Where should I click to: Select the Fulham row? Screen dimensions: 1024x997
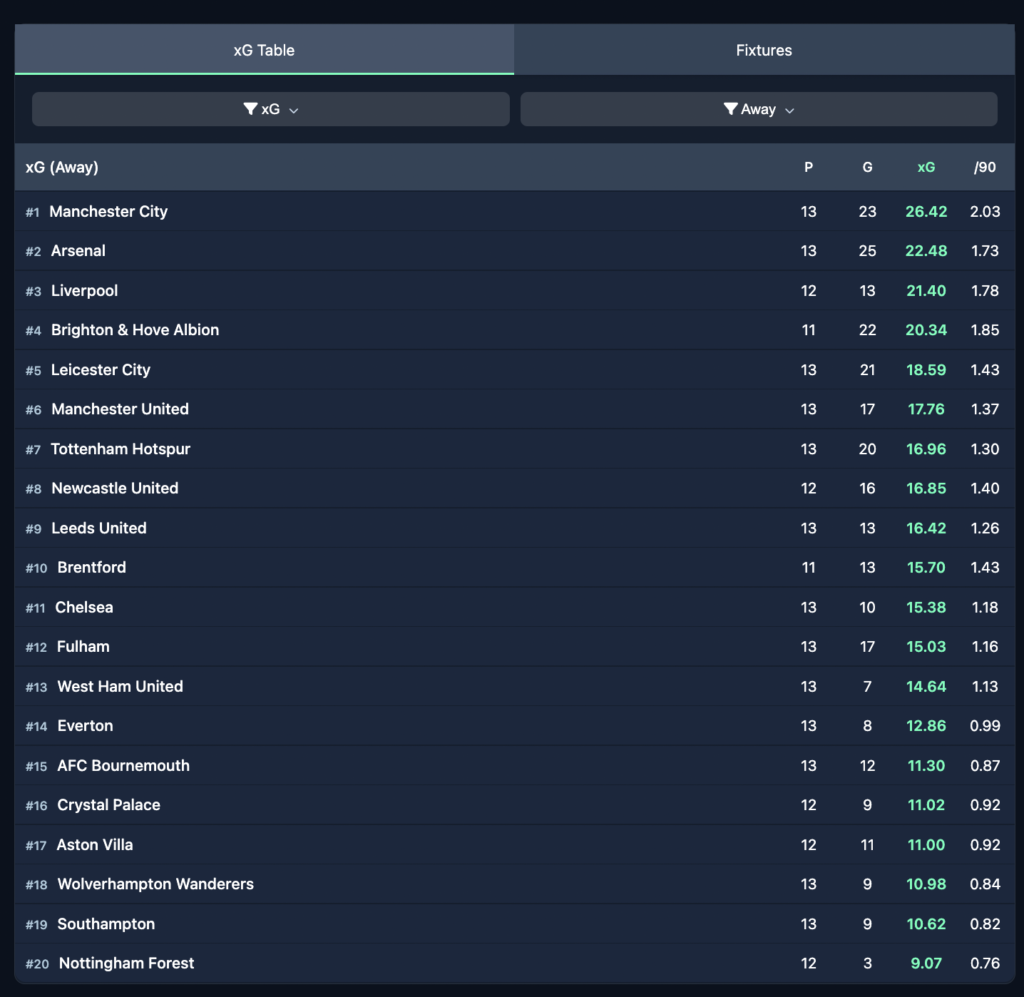[515, 646]
